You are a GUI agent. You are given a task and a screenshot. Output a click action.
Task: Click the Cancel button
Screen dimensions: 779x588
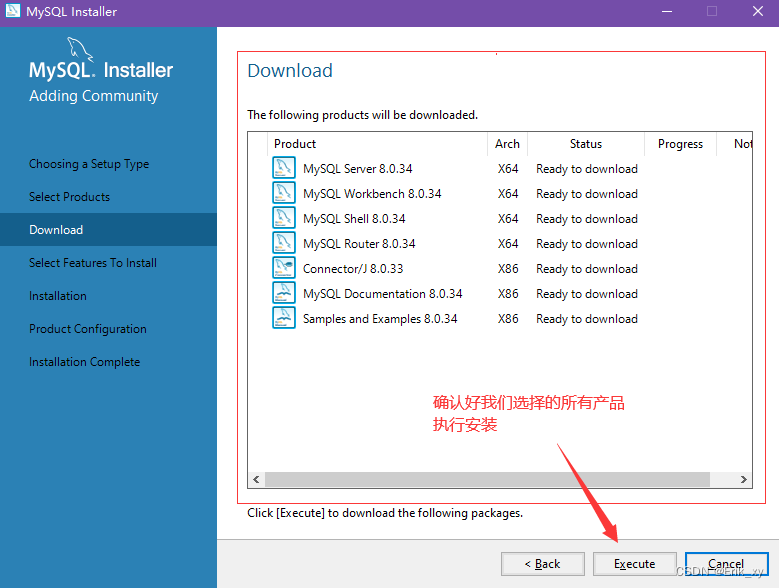(726, 564)
